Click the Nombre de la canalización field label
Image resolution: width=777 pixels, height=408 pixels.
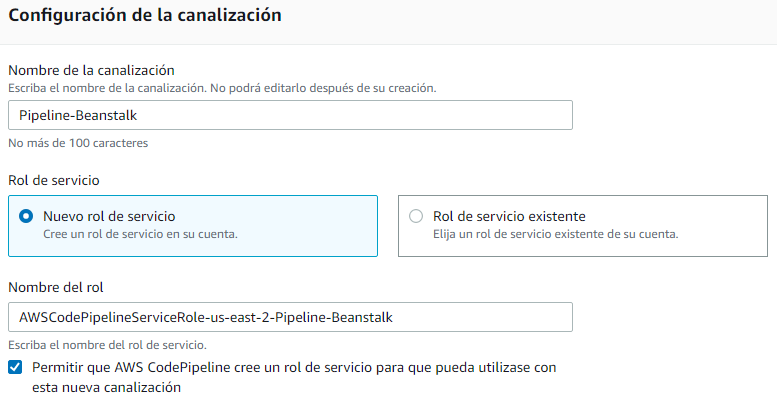[91, 70]
